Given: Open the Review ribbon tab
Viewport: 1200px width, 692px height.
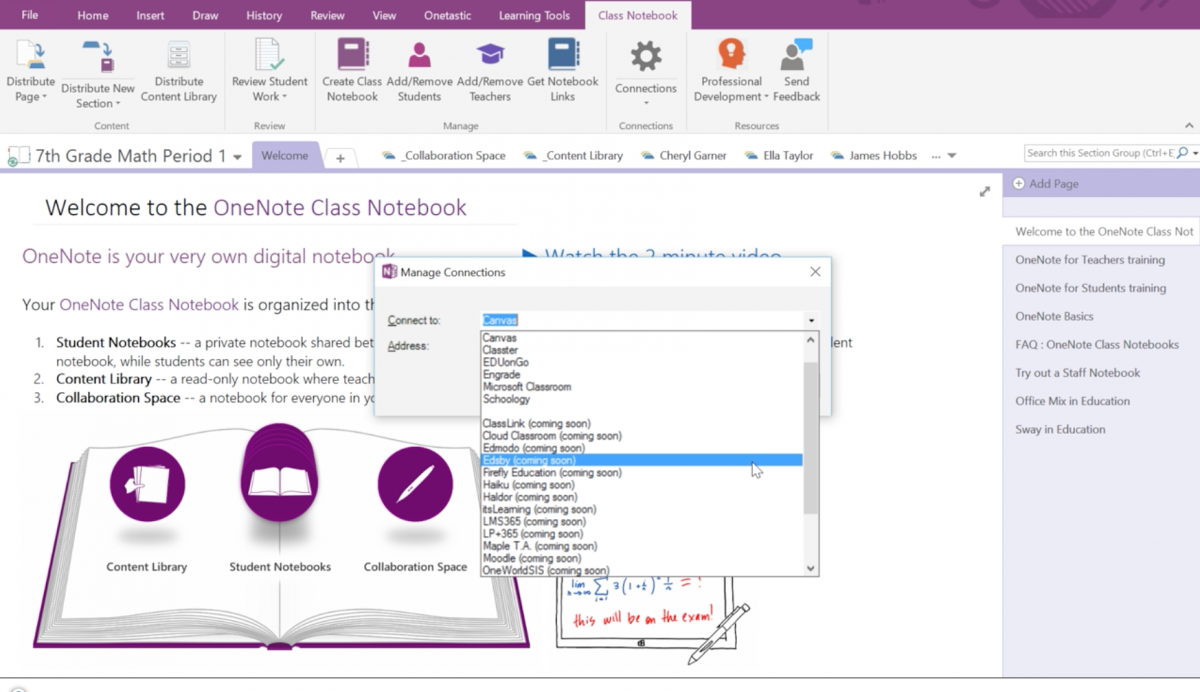Looking at the screenshot, I should click(327, 15).
